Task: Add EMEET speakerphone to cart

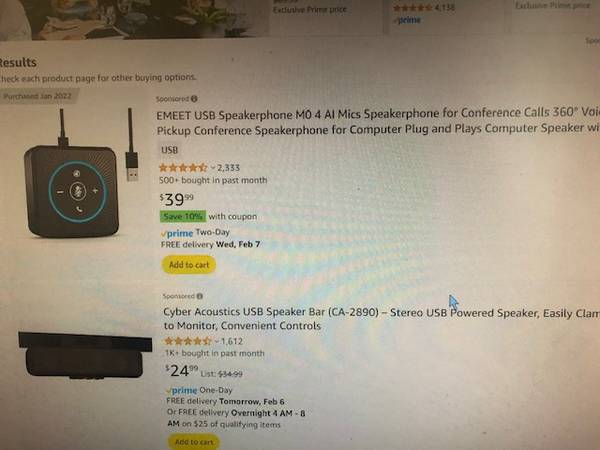Action: point(189,264)
